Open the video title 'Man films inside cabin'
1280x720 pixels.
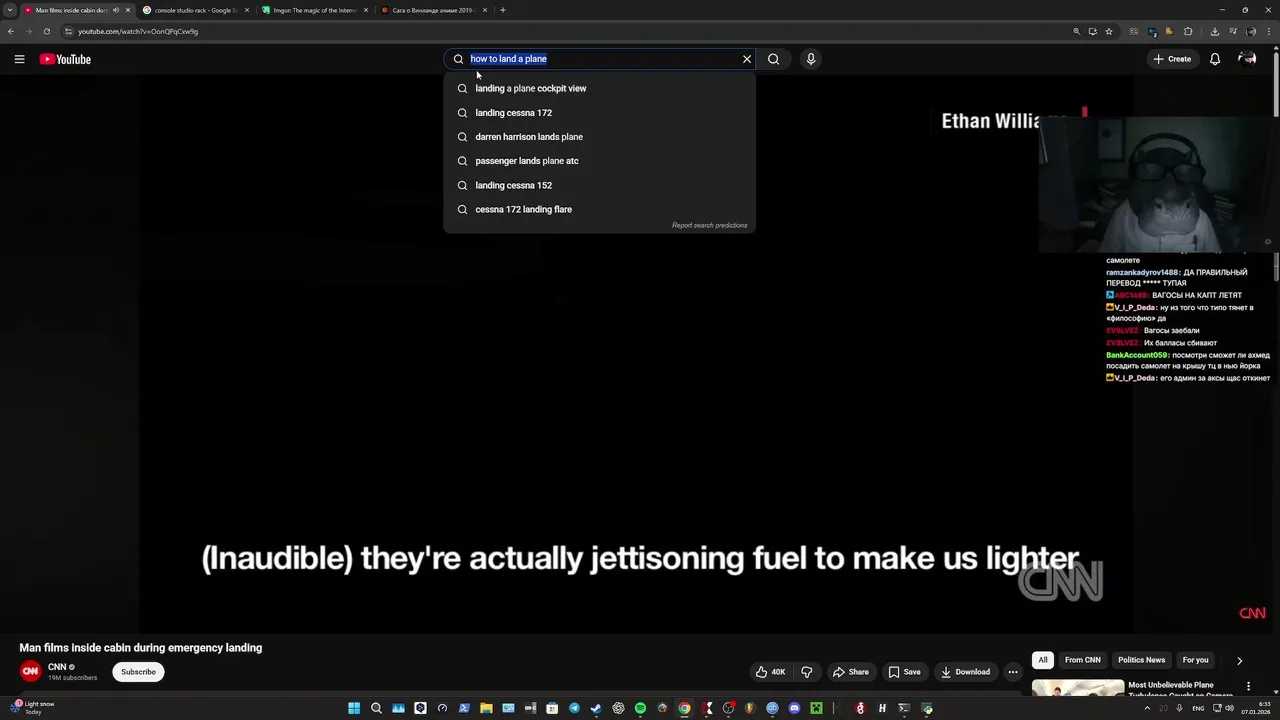pyautogui.click(x=141, y=648)
